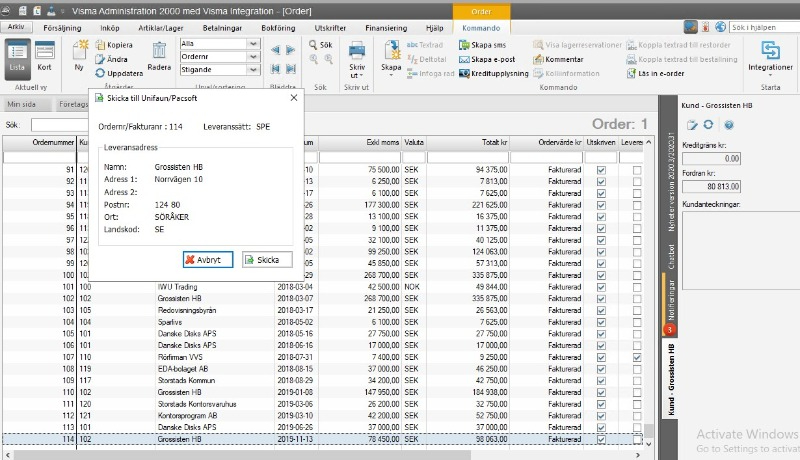Open the Skriv ut printer button
This screenshot has width=800, height=460.
(x=357, y=59)
